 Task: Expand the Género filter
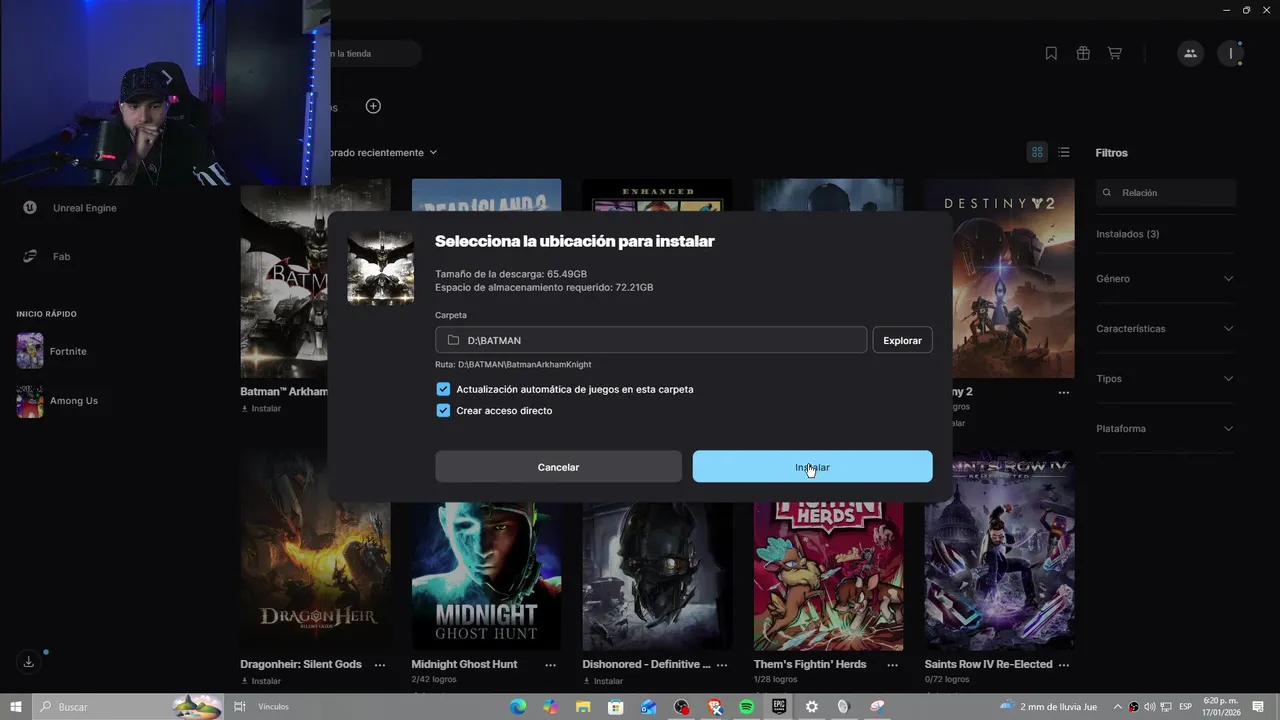[x=1165, y=279]
